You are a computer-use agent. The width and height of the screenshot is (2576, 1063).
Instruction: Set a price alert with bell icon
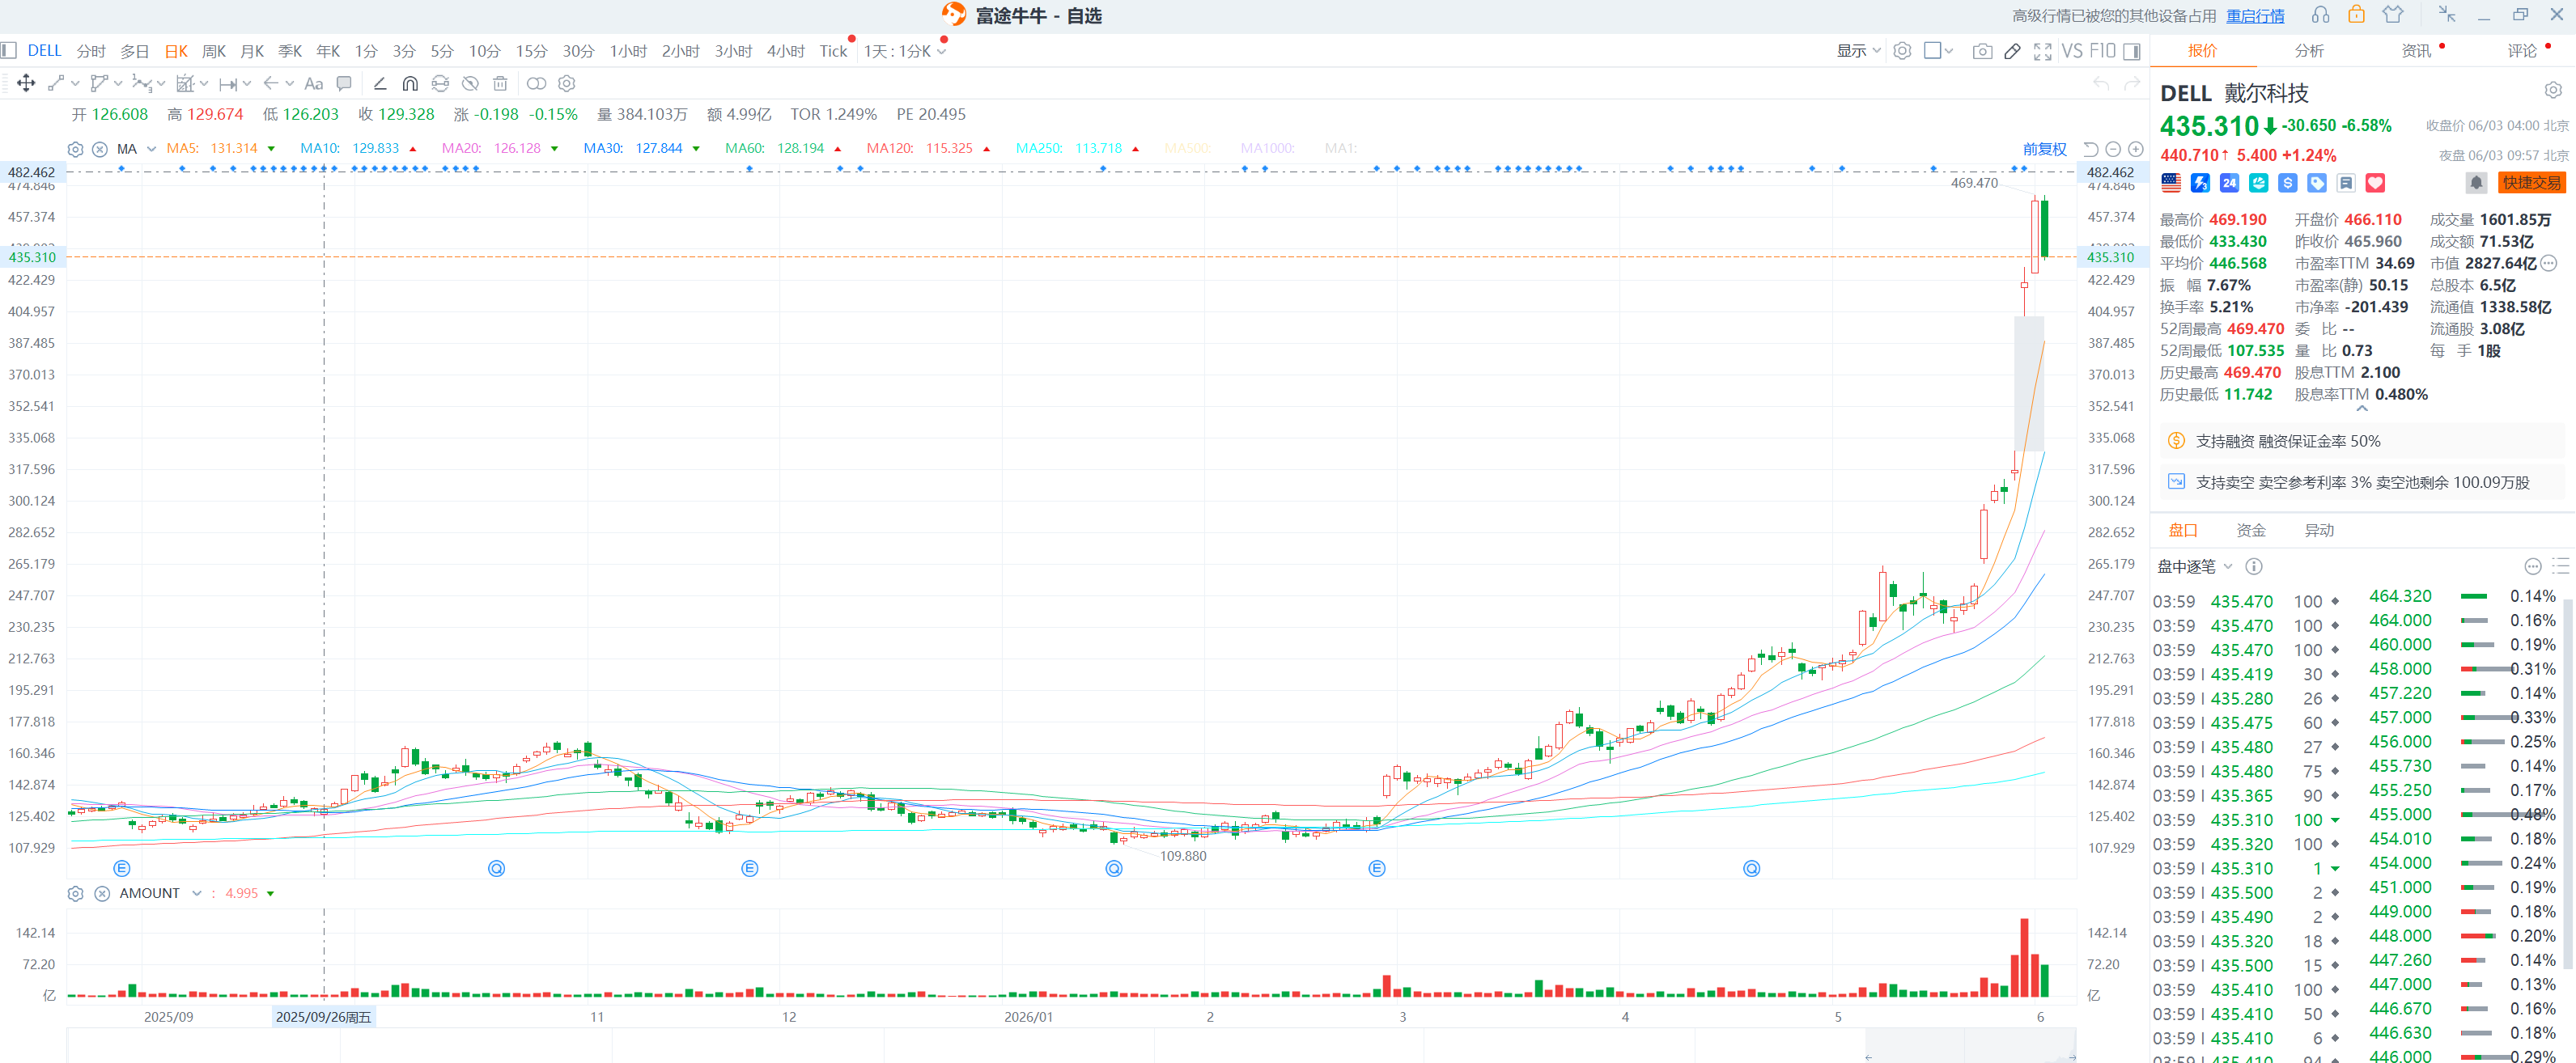[x=2476, y=182]
